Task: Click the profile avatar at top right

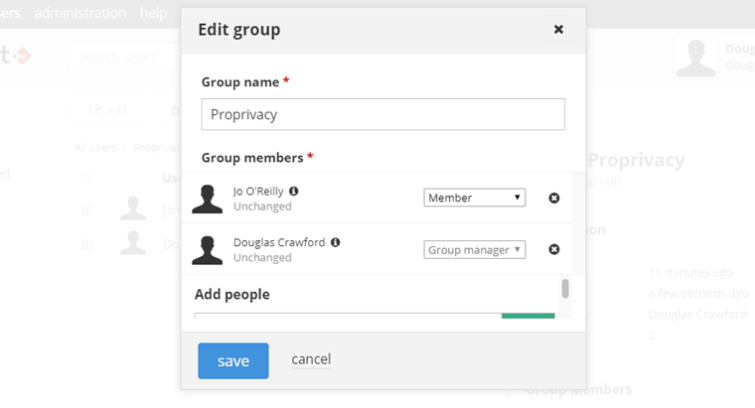Action: tap(696, 58)
